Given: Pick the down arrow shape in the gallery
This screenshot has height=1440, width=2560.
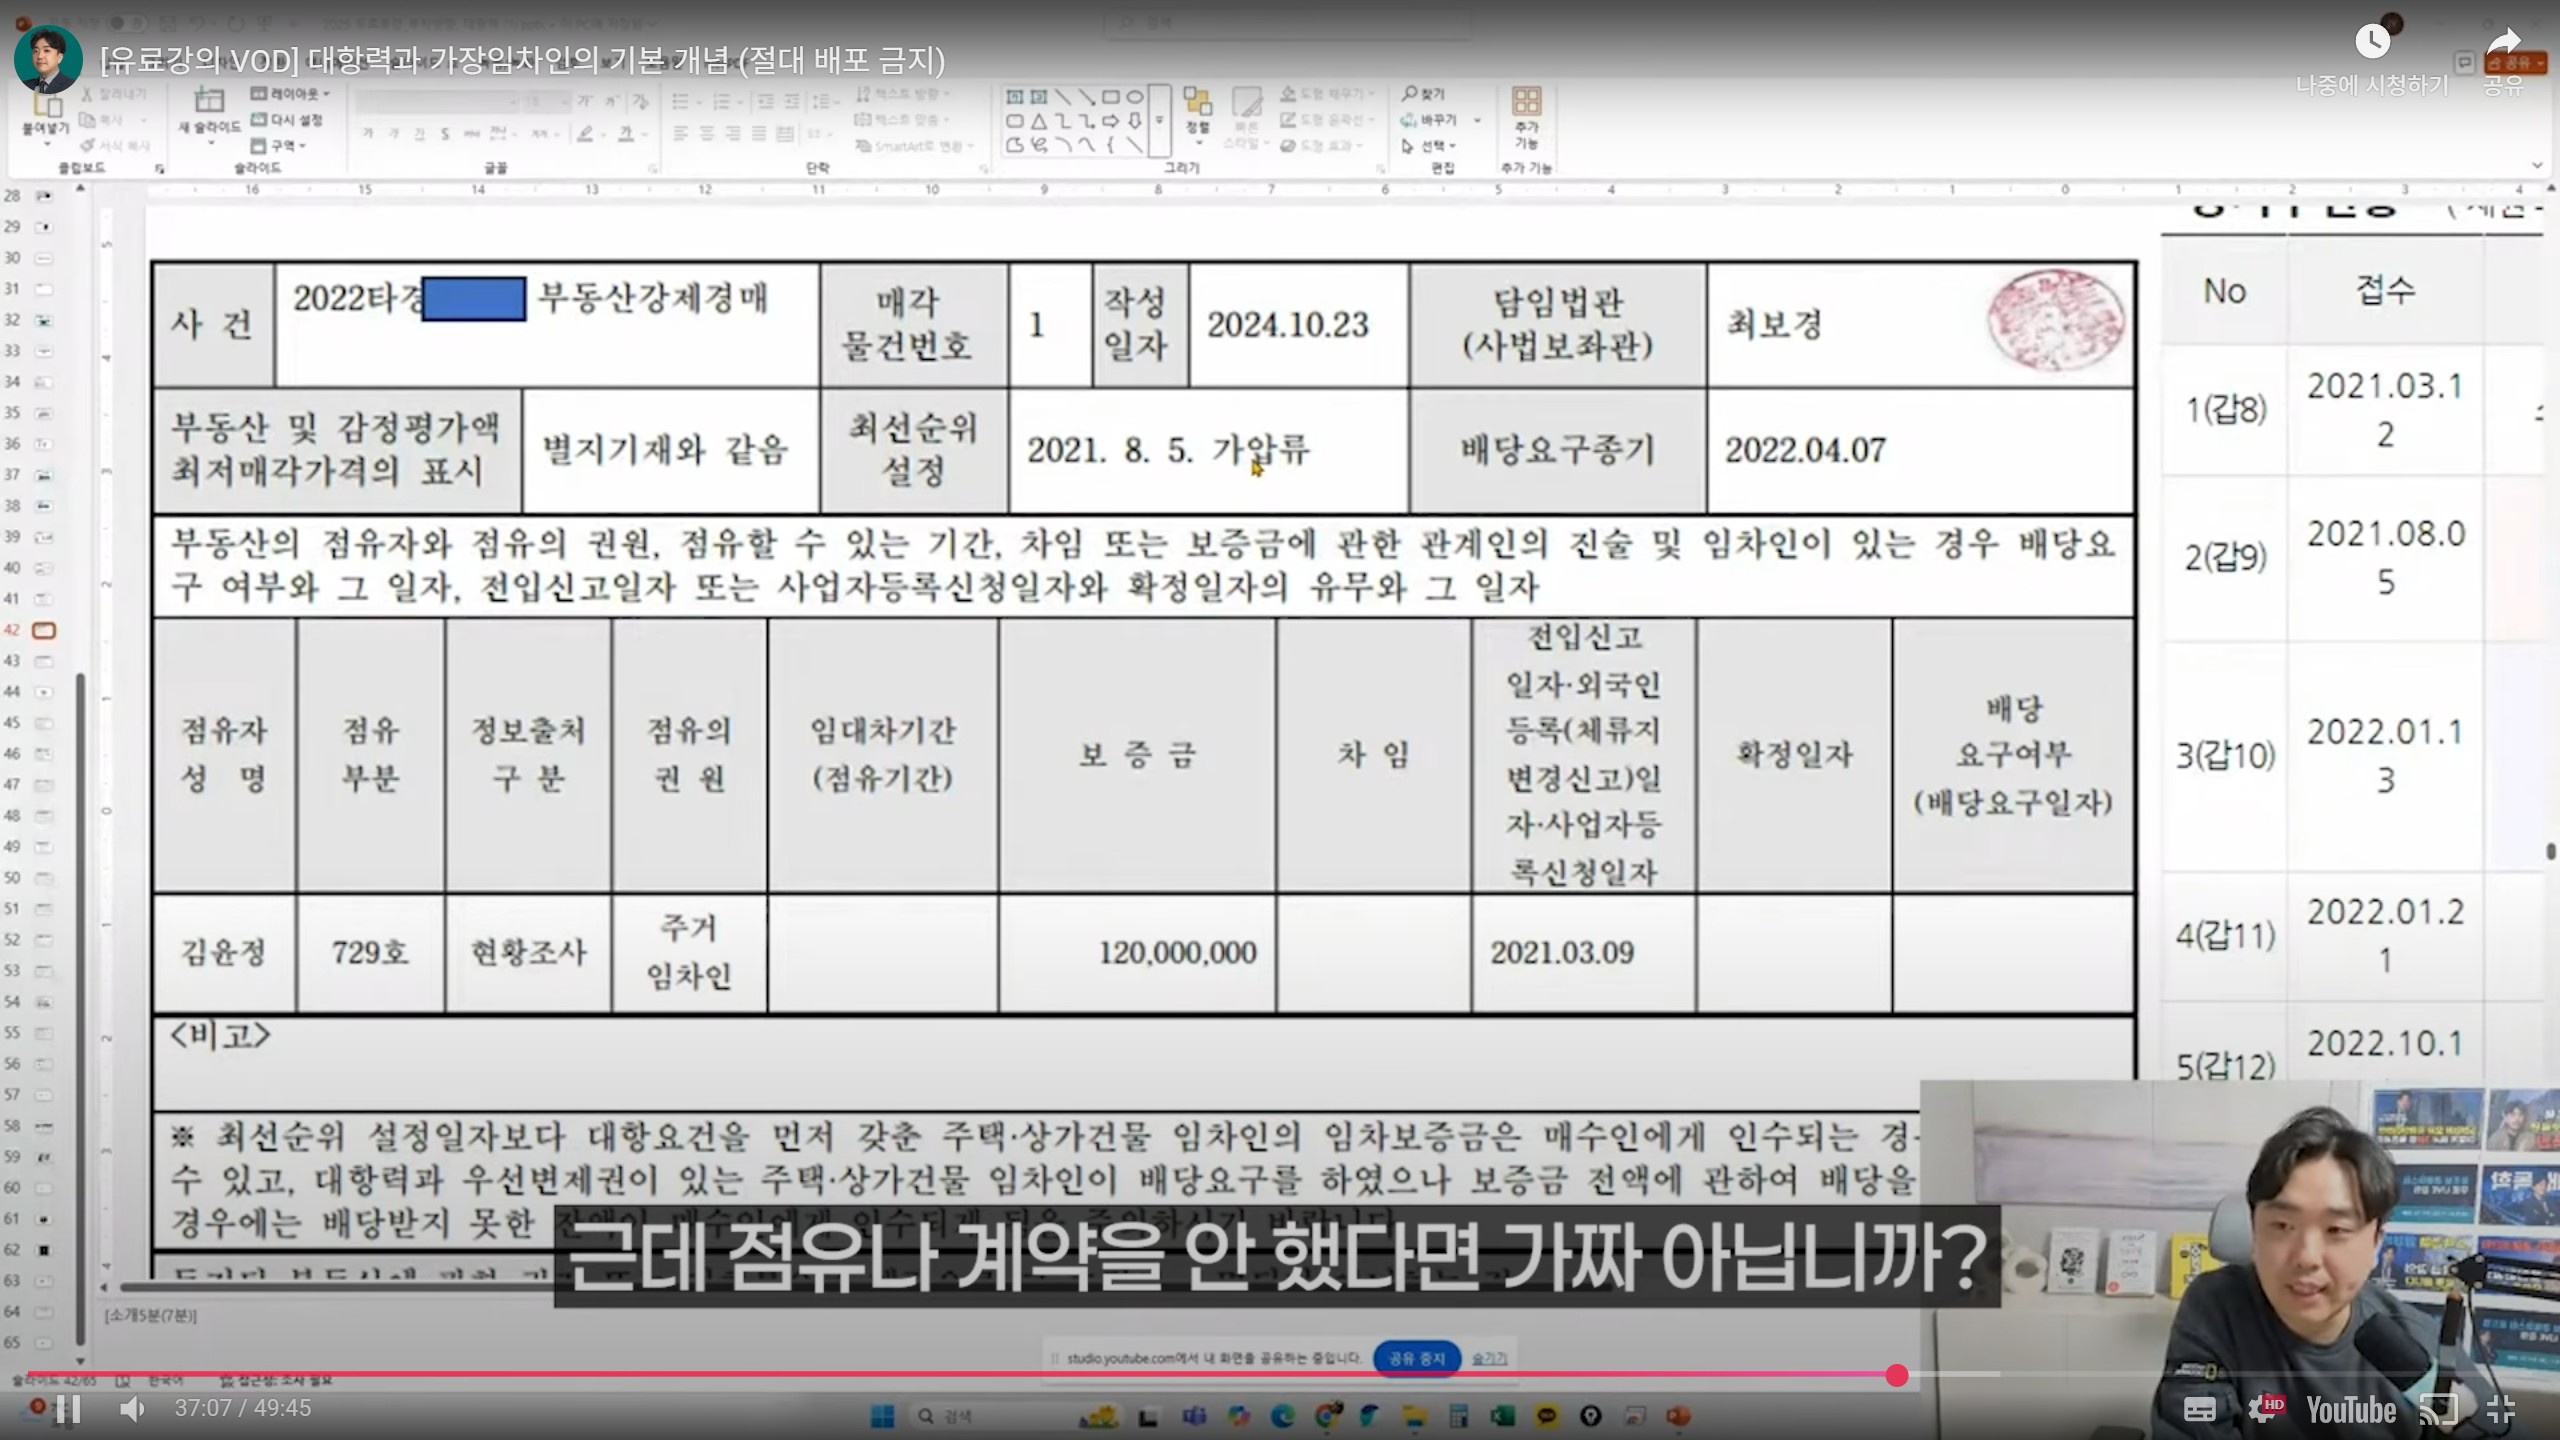Looking at the screenshot, I should point(1135,121).
